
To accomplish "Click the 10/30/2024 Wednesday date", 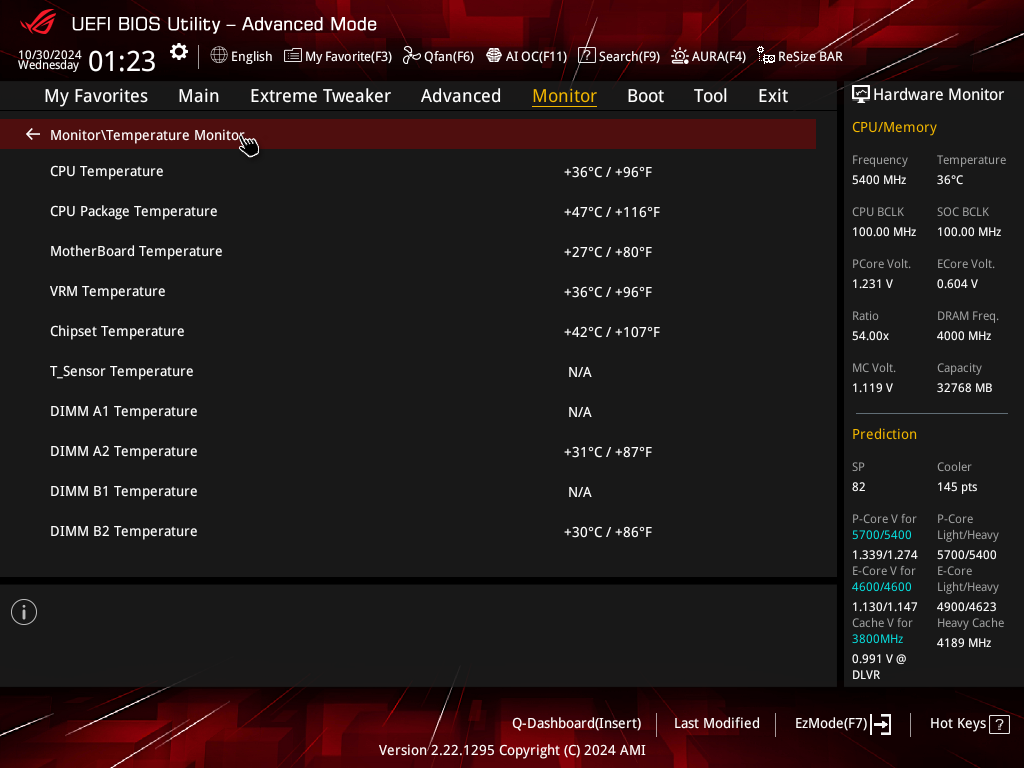I will tap(50, 59).
